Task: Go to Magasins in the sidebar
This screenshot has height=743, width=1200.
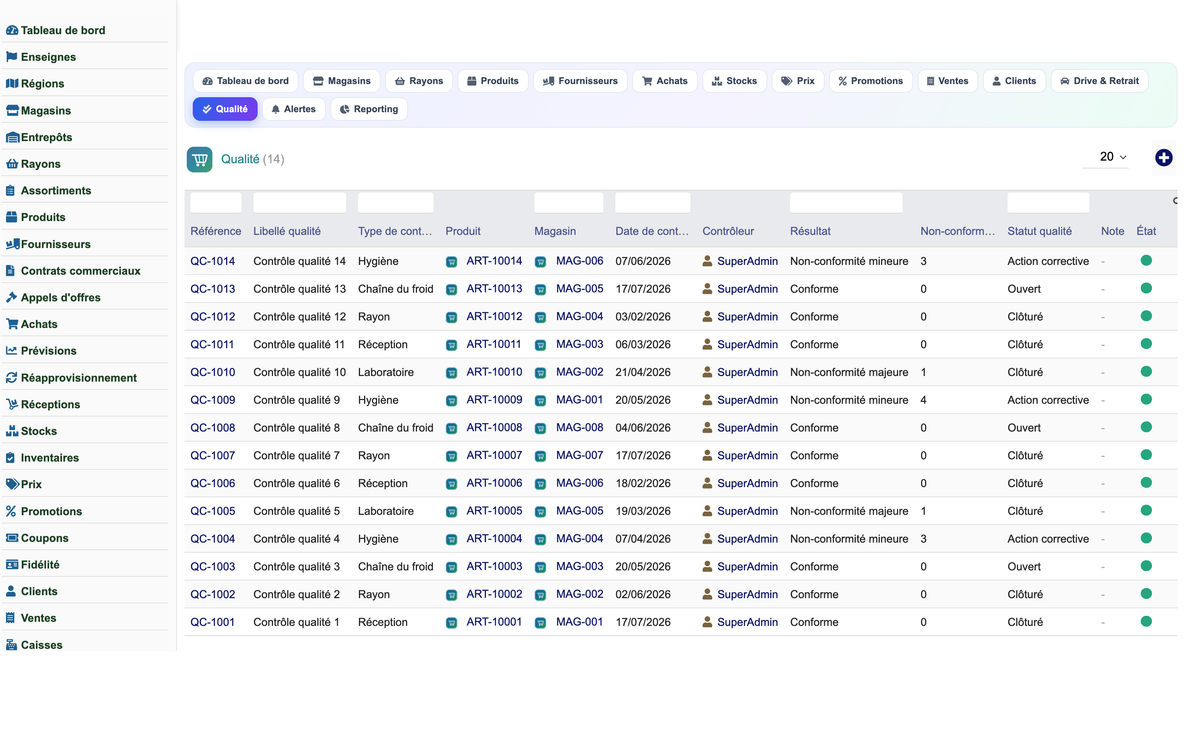Action: 46,111
